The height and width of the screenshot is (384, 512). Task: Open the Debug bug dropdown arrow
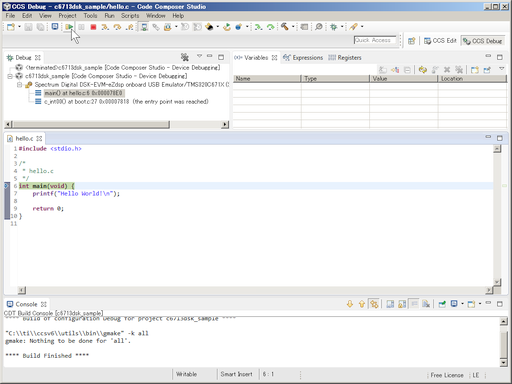click(342, 27)
